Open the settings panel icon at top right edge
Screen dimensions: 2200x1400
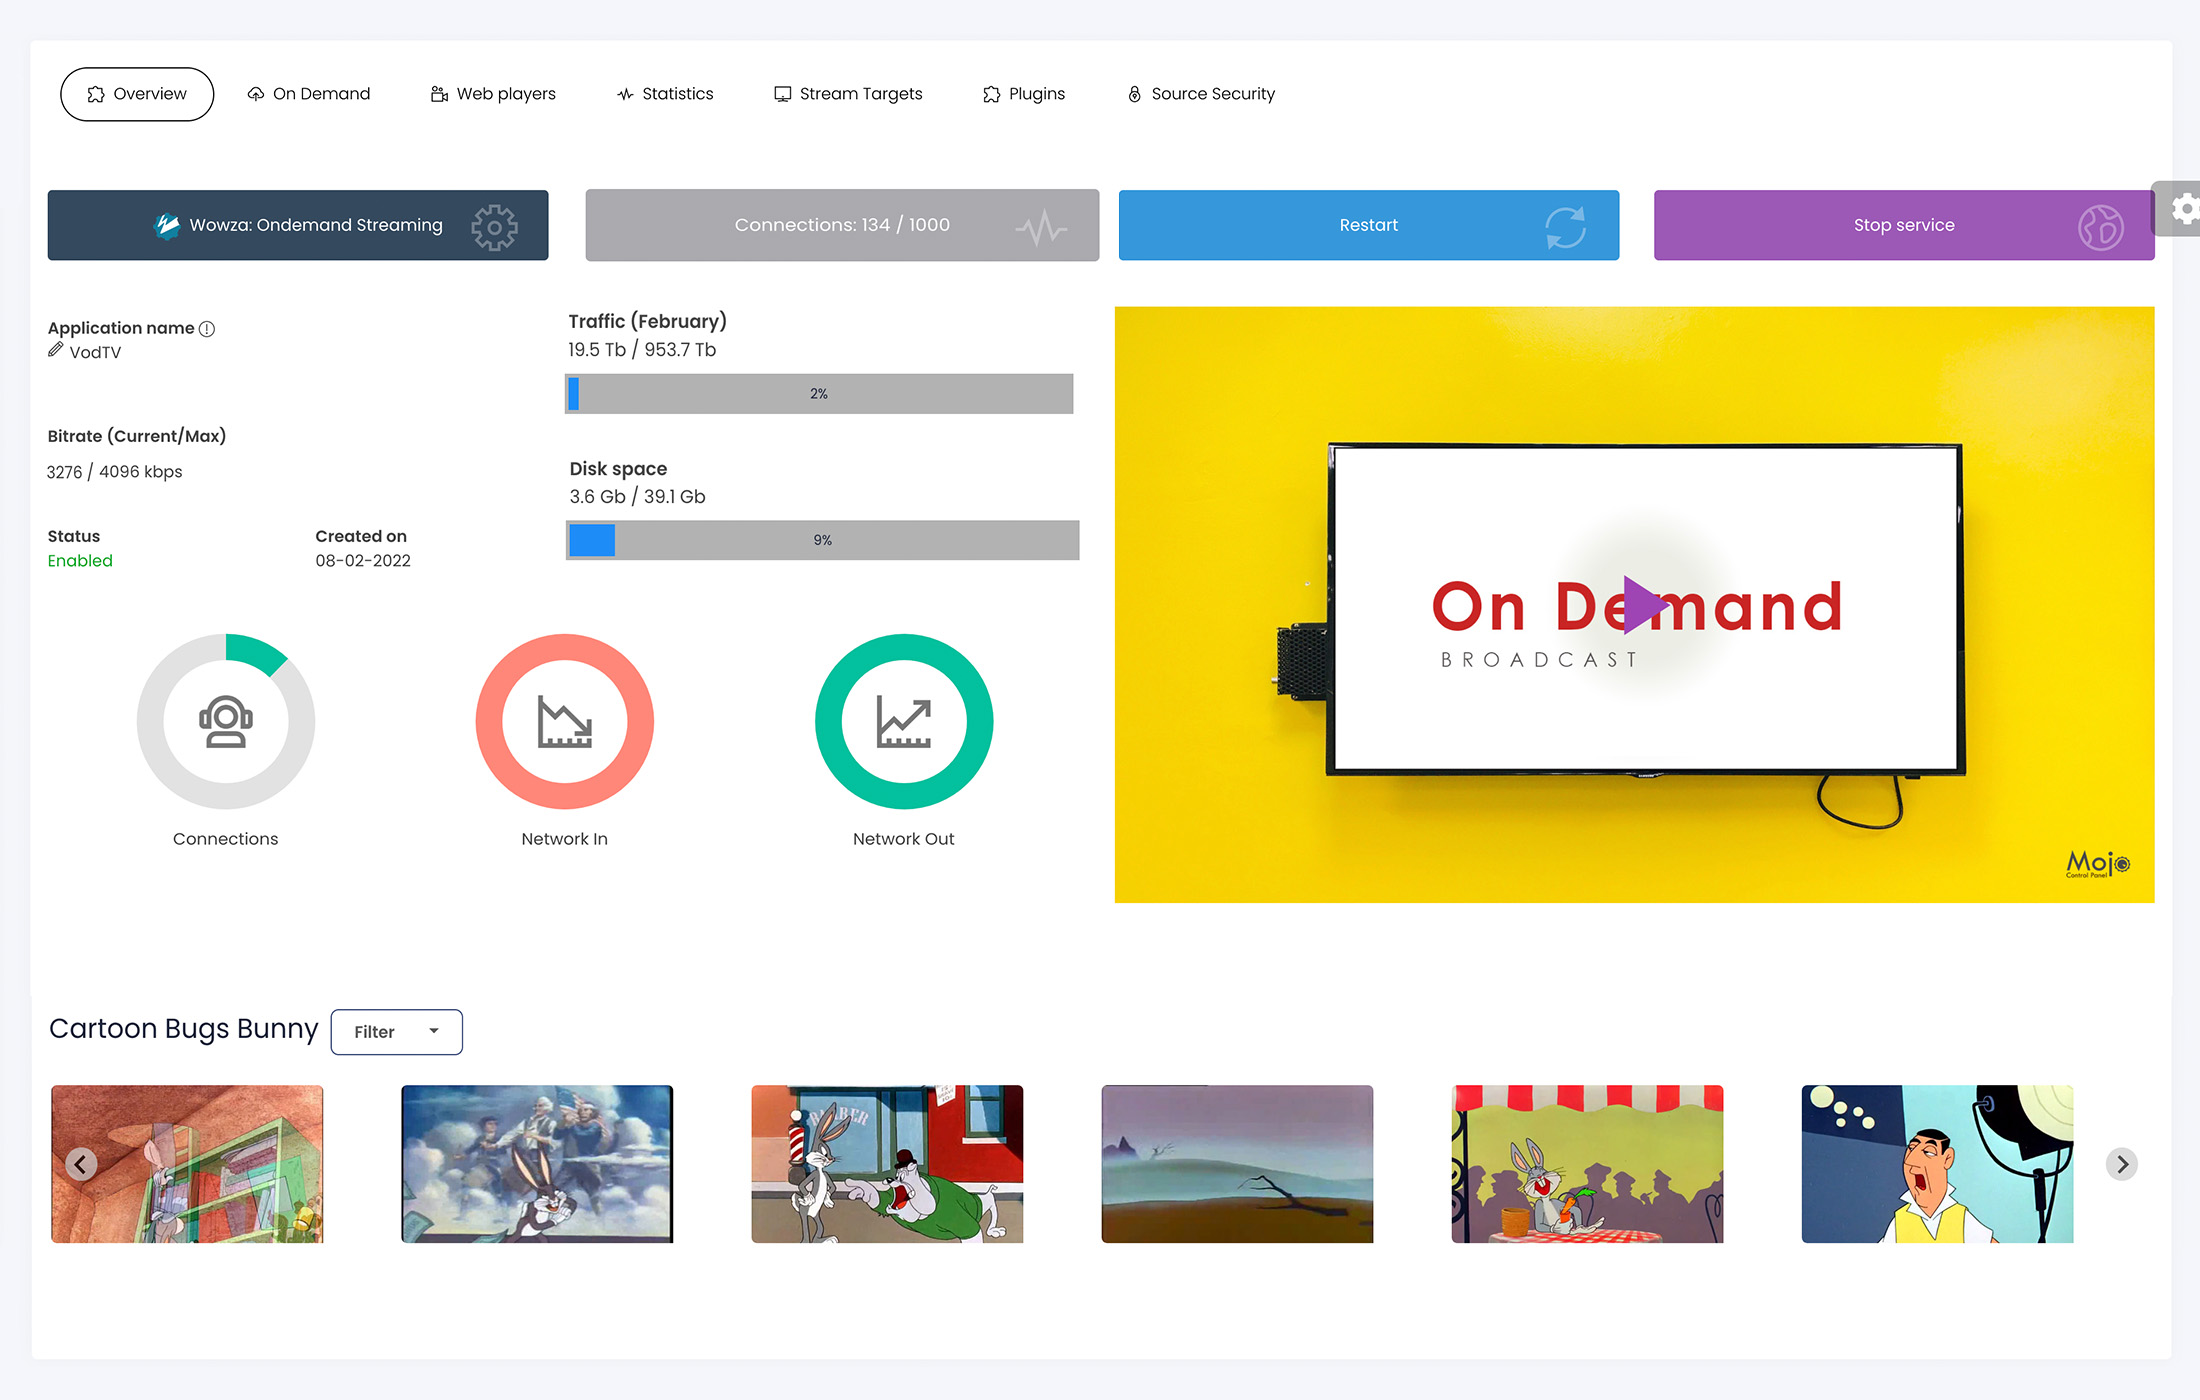pos(2186,210)
